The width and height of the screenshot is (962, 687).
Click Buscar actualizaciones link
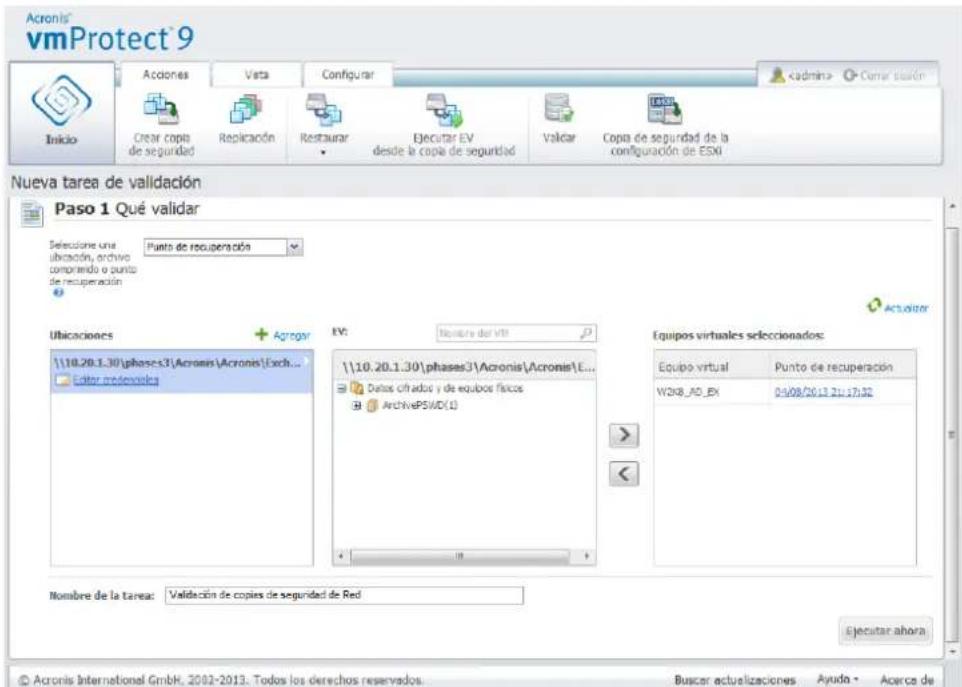[735, 680]
